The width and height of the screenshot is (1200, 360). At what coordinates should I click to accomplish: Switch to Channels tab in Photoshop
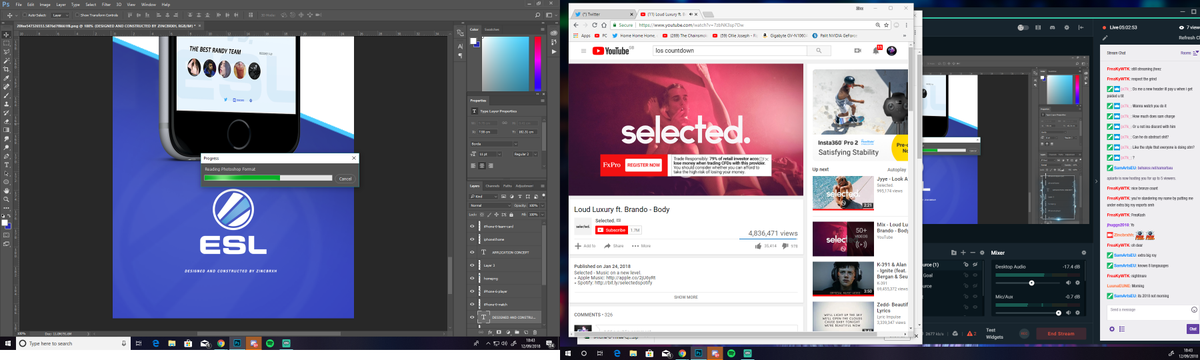point(493,186)
